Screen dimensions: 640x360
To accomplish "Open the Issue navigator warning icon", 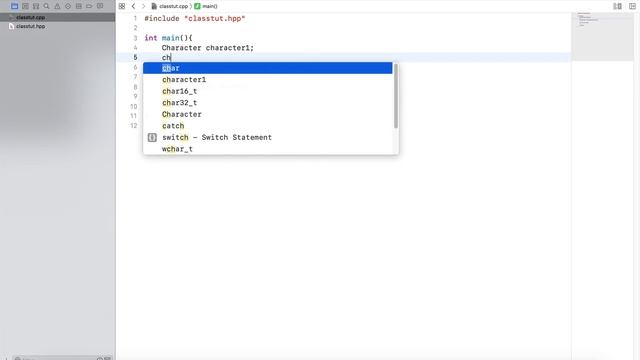I will pyautogui.click(x=57, y=6).
